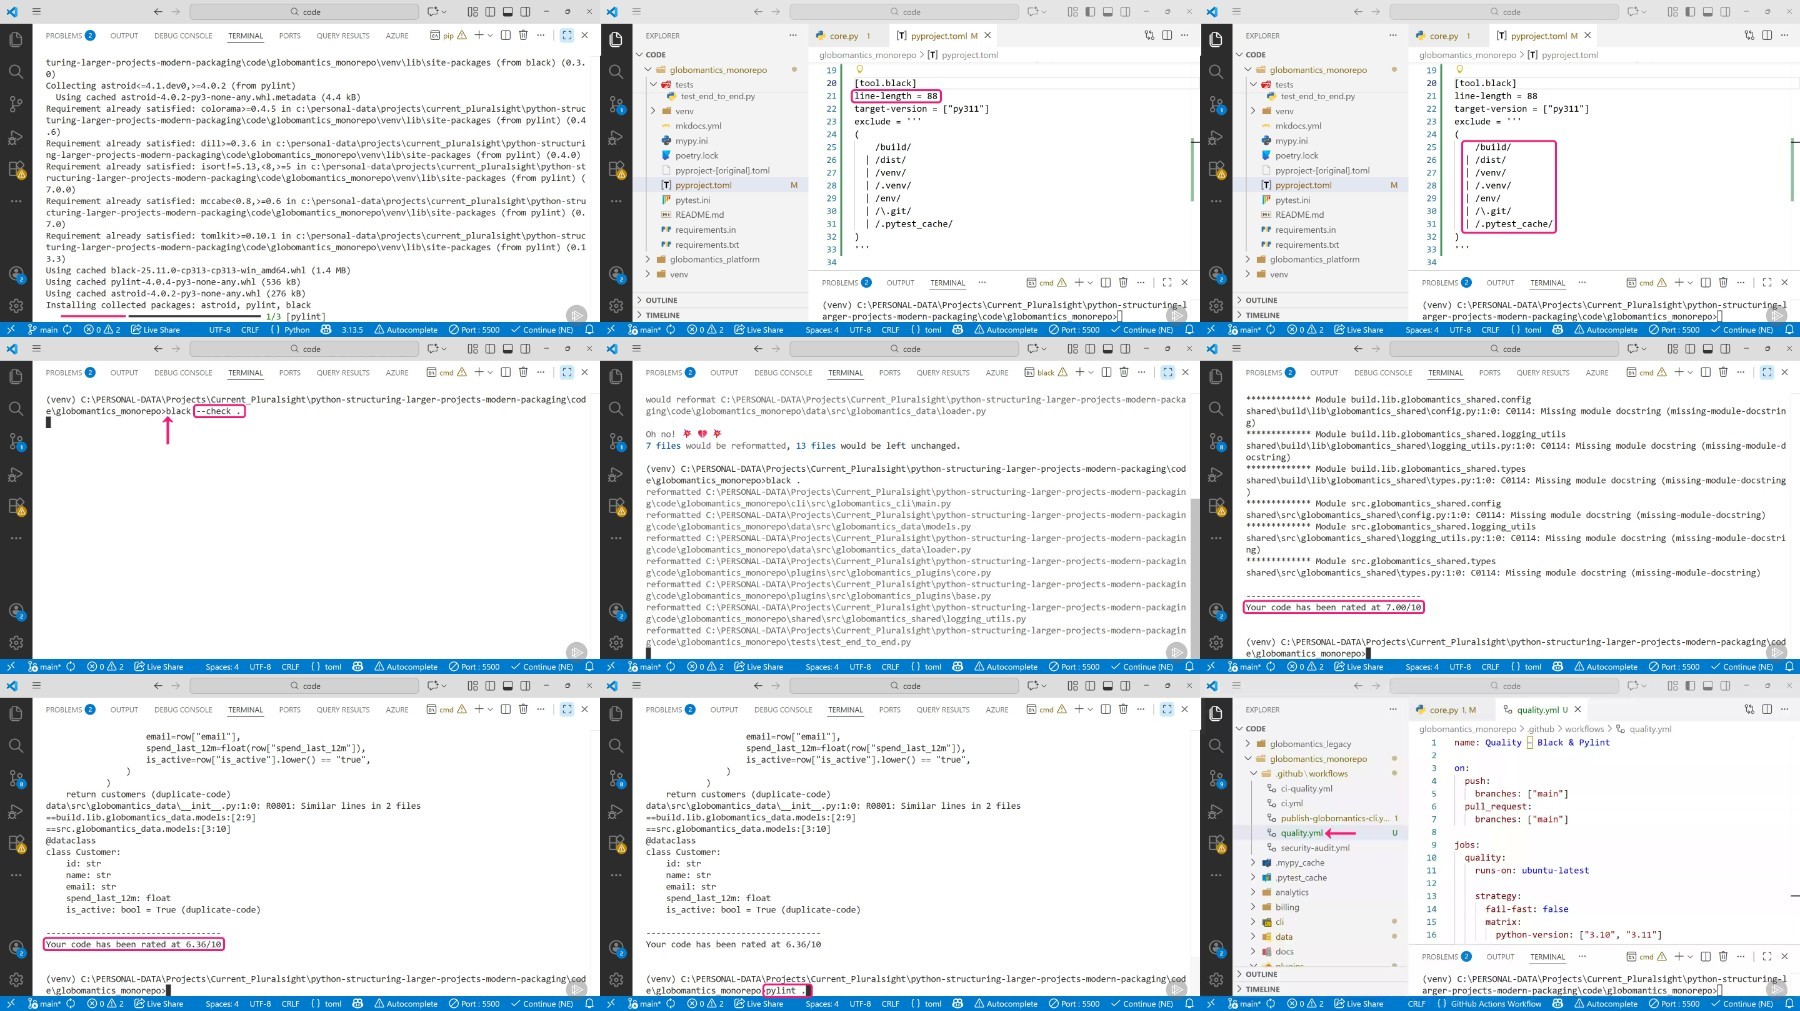Expand the analytics folder
Image resolution: width=1800 pixels, height=1011 pixels.
tap(1291, 892)
